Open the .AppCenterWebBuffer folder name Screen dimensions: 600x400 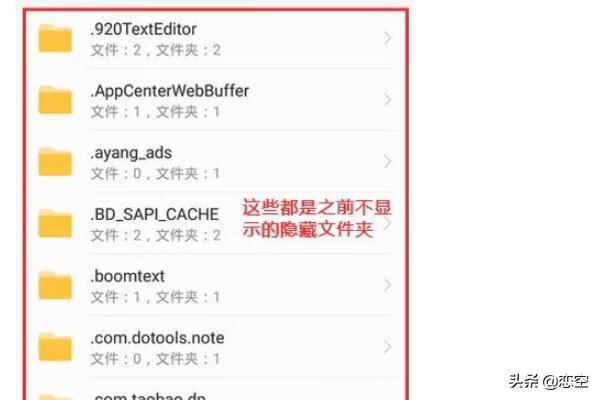(170, 91)
